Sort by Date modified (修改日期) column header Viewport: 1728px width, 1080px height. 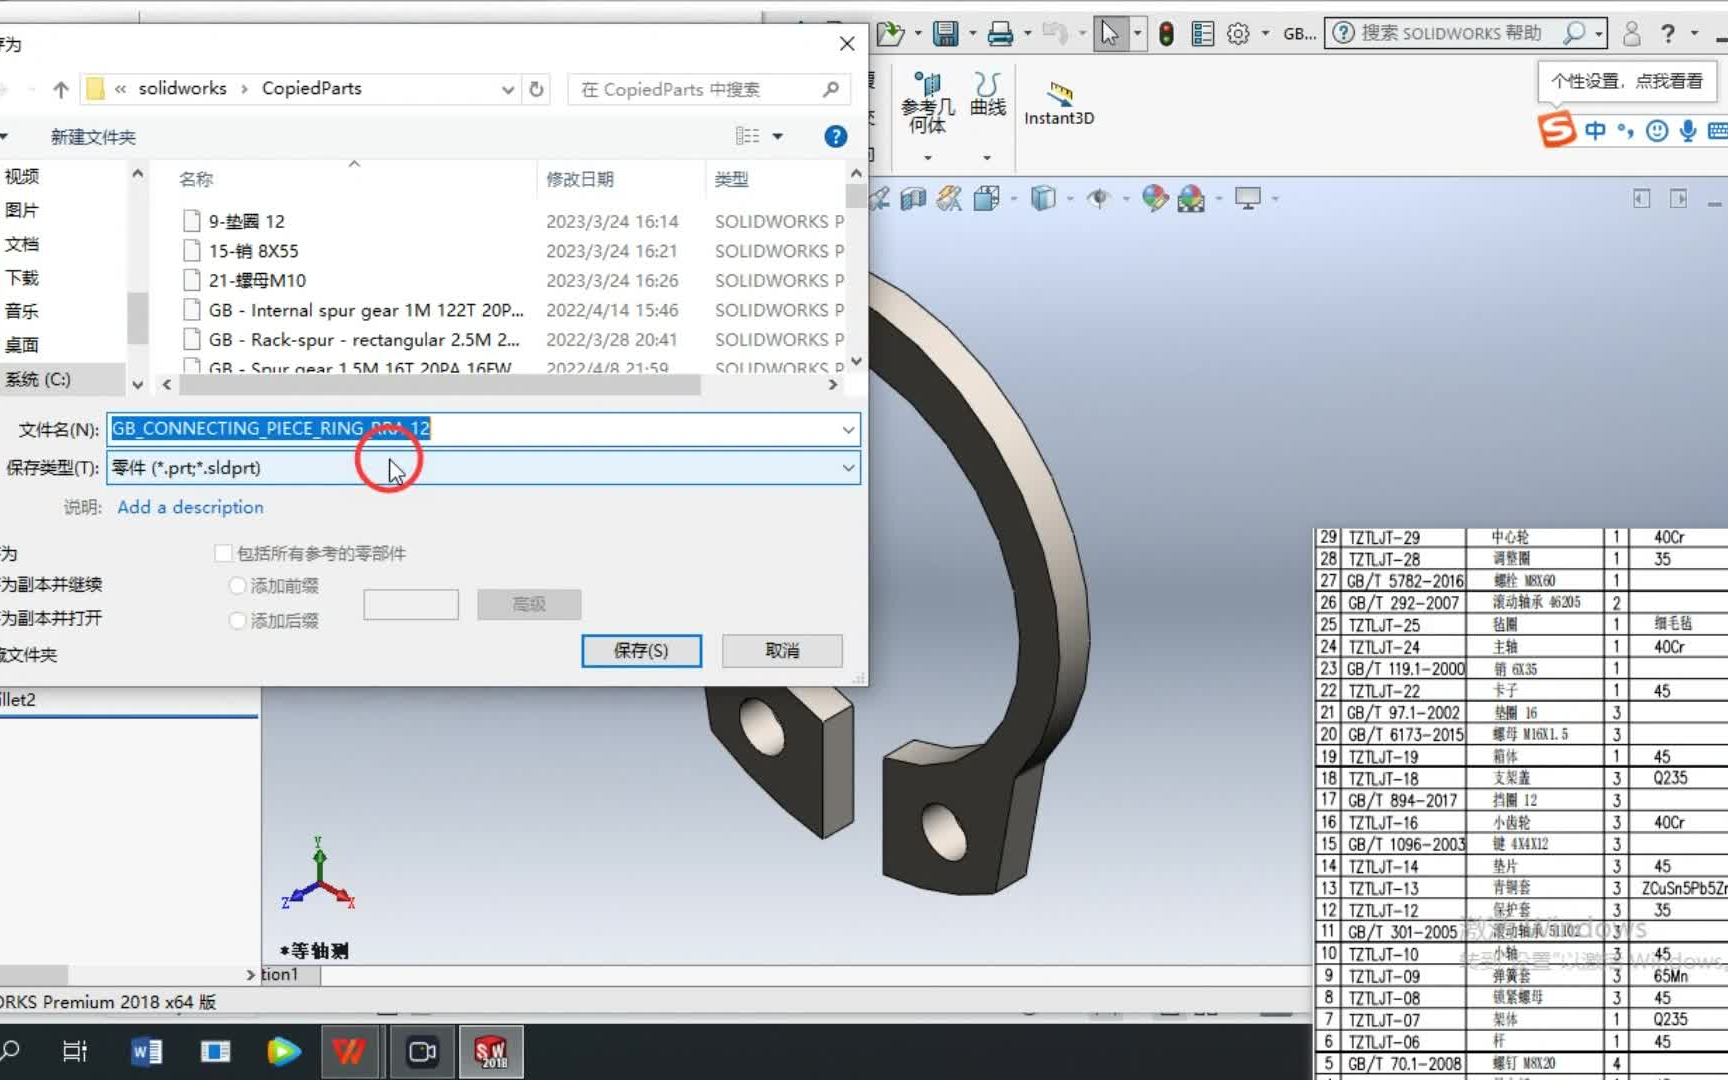580,179
